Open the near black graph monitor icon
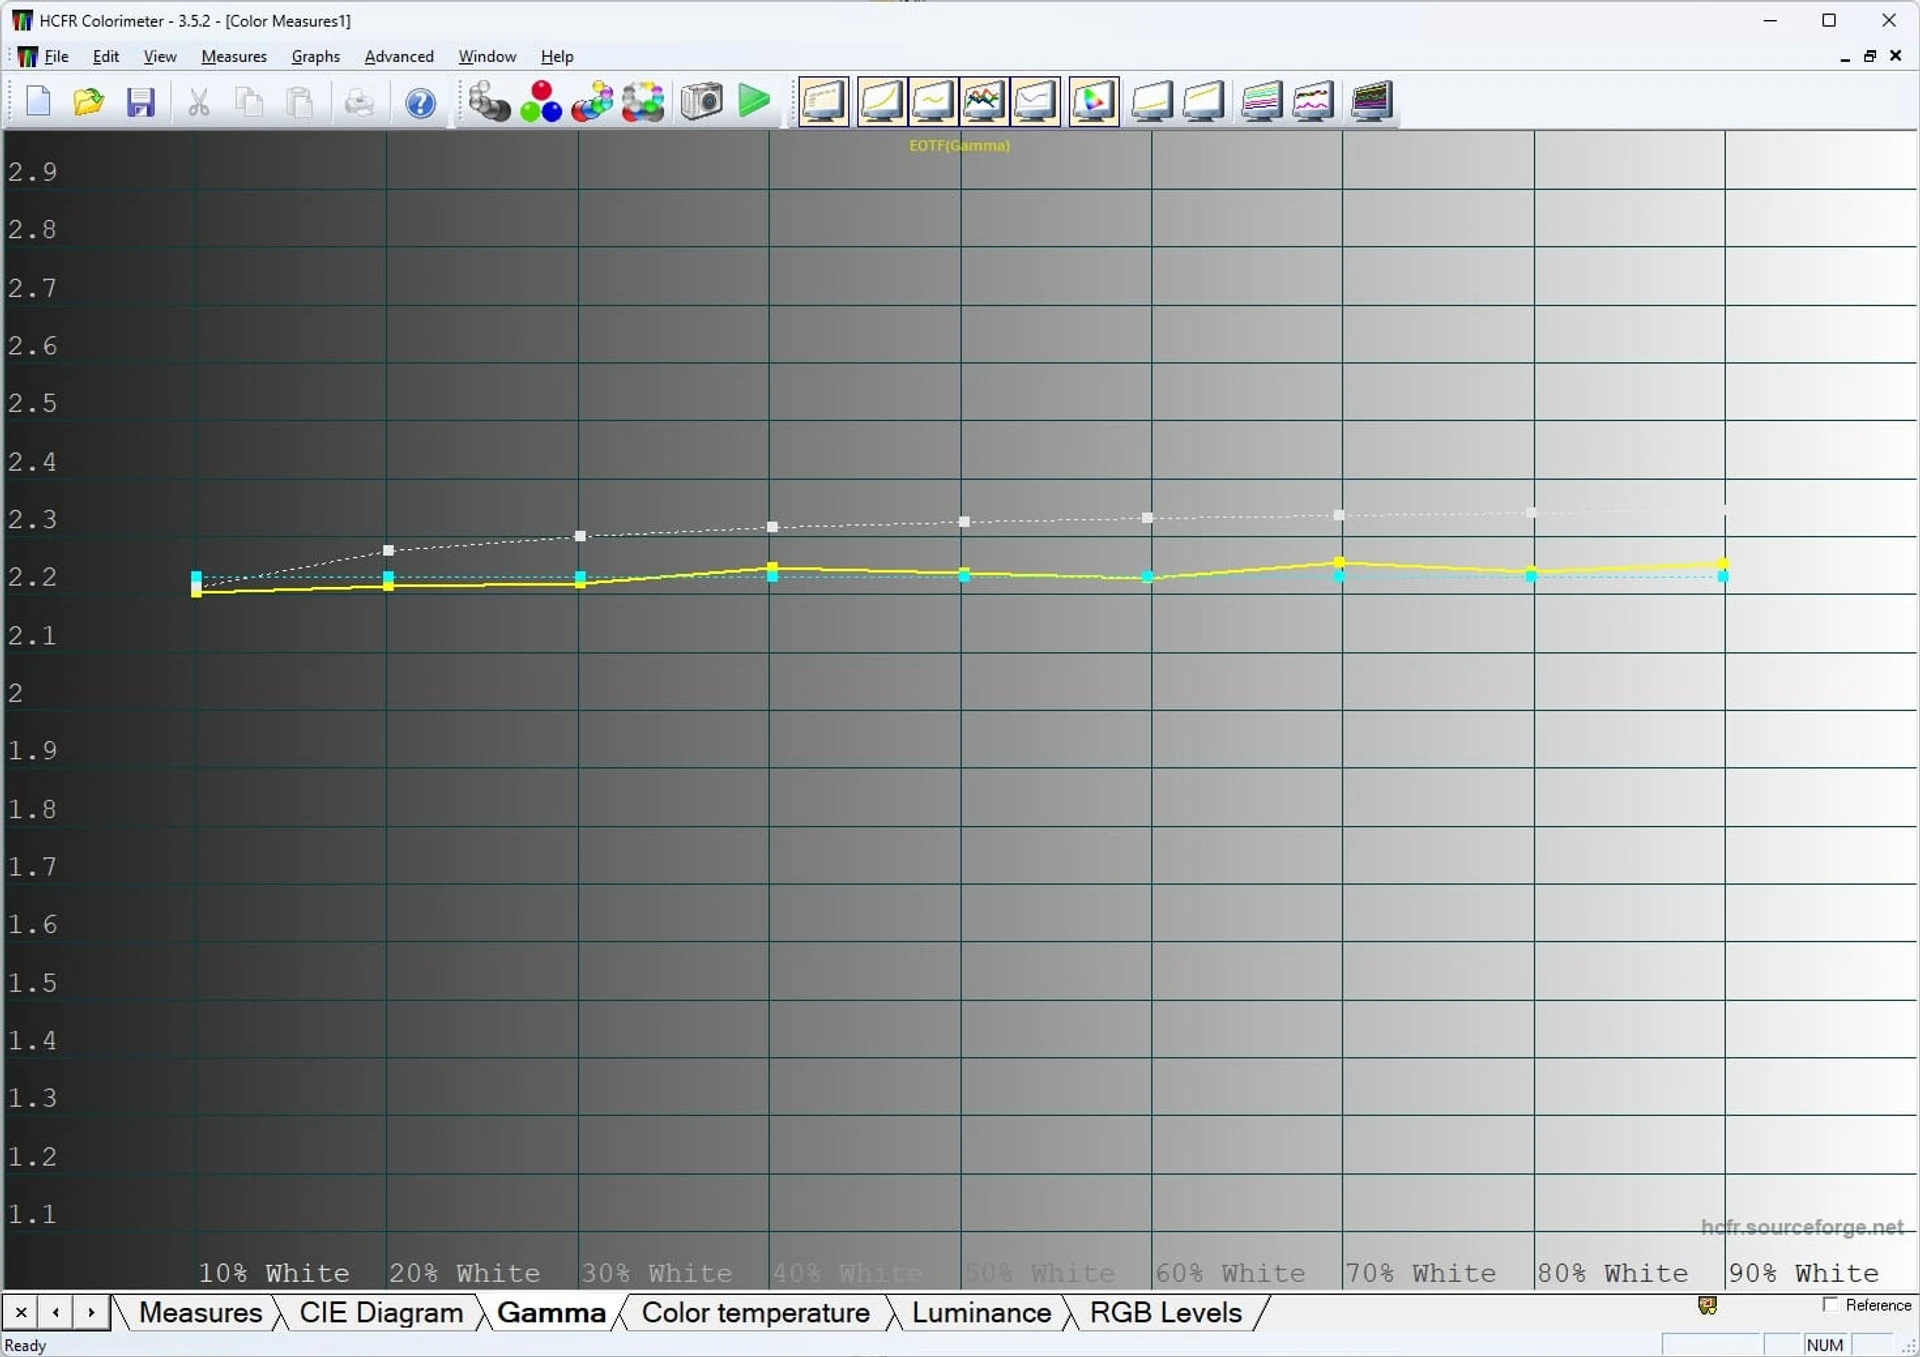This screenshot has height=1357, width=1920. point(1152,102)
